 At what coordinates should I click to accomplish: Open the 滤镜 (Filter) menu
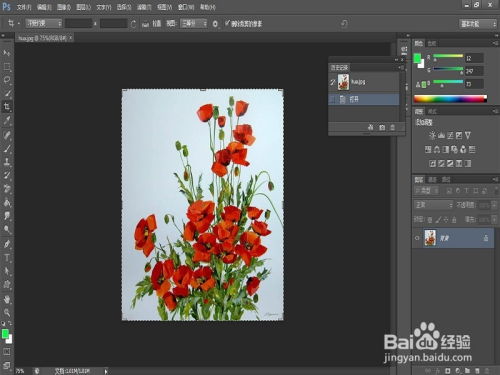coord(144,7)
